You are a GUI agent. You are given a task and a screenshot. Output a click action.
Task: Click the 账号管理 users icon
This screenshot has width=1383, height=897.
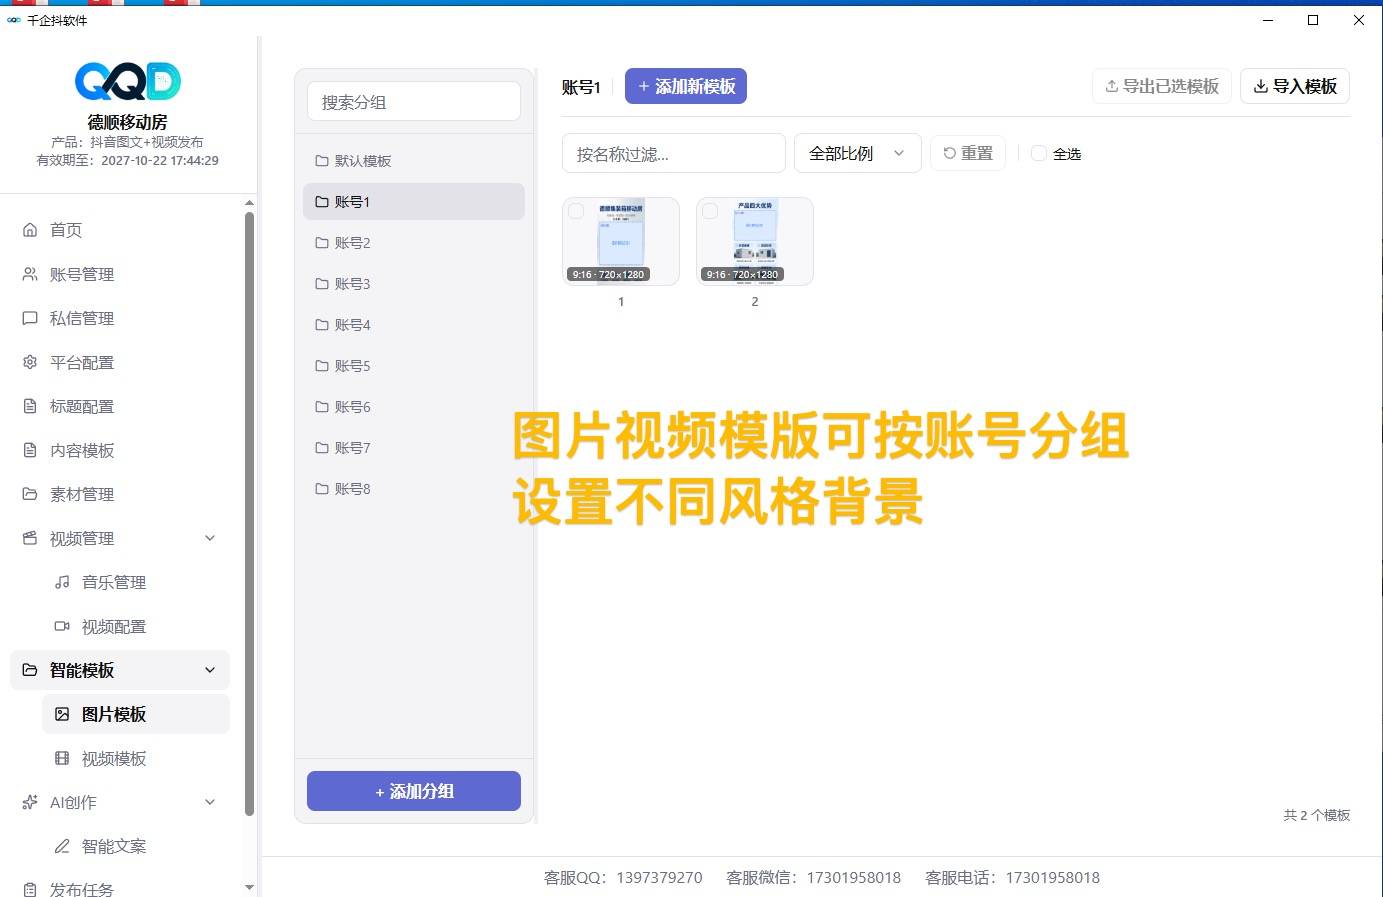point(30,274)
